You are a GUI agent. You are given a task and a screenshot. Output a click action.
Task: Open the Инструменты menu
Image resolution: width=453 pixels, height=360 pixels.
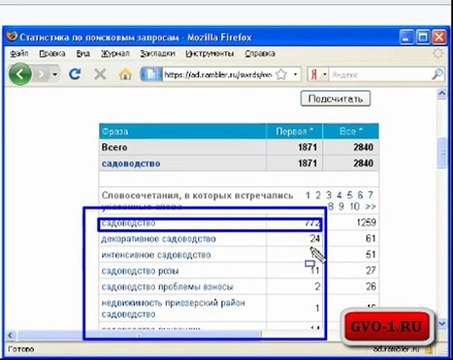coord(210,53)
